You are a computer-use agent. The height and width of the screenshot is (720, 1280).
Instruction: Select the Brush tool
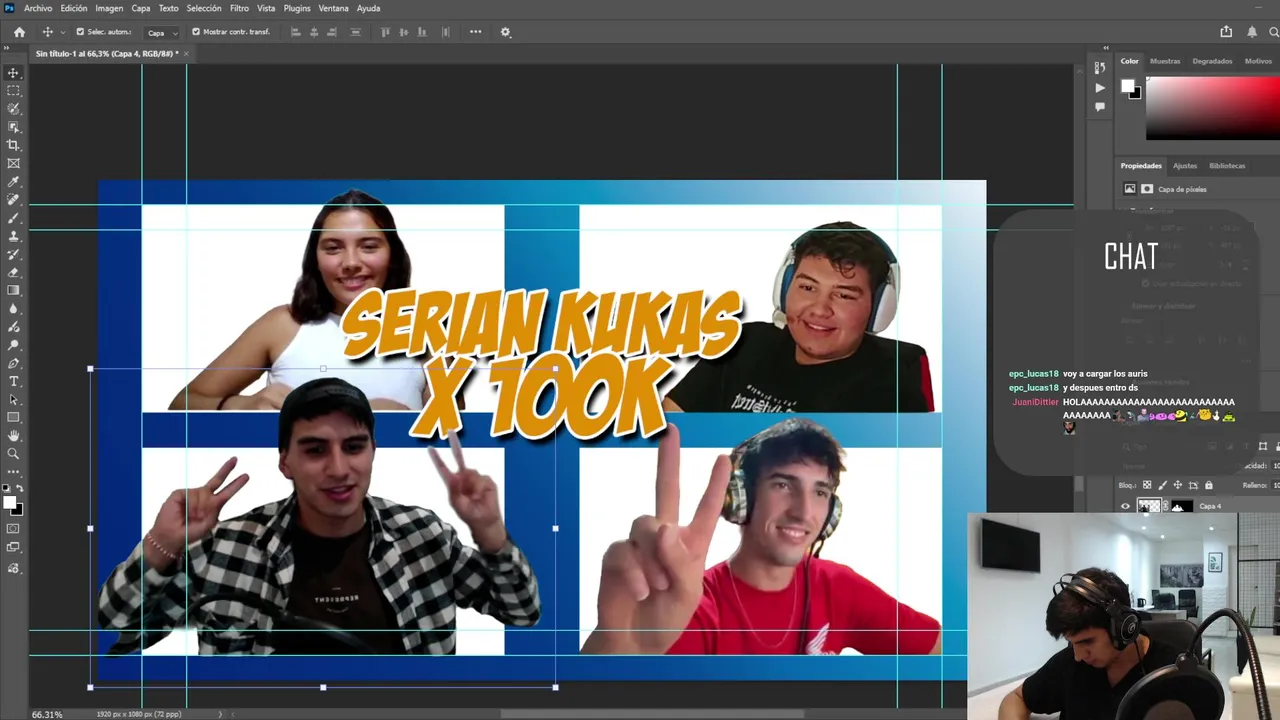(x=13, y=218)
